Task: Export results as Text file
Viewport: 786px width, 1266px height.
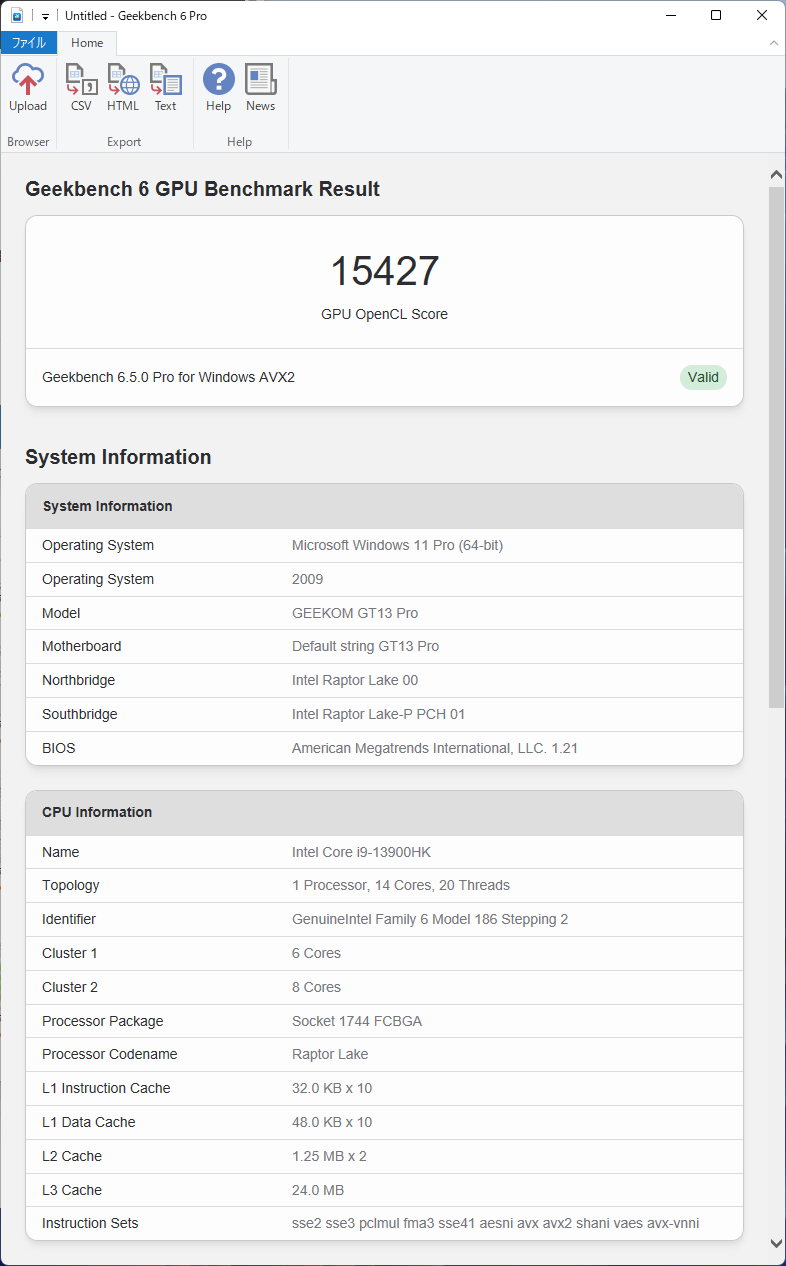Action: pyautogui.click(x=165, y=88)
